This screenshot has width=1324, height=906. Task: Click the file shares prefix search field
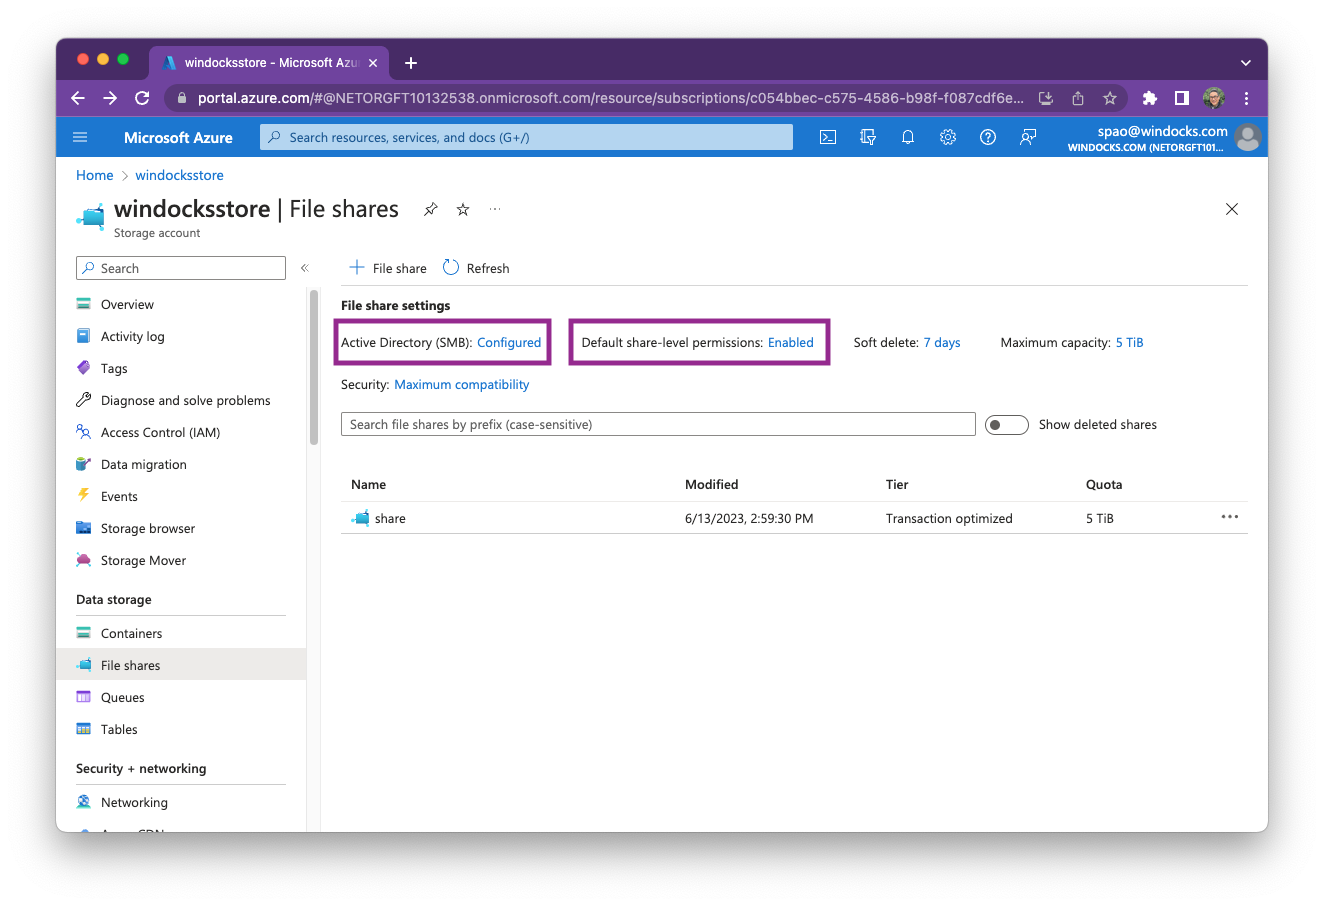pos(658,424)
